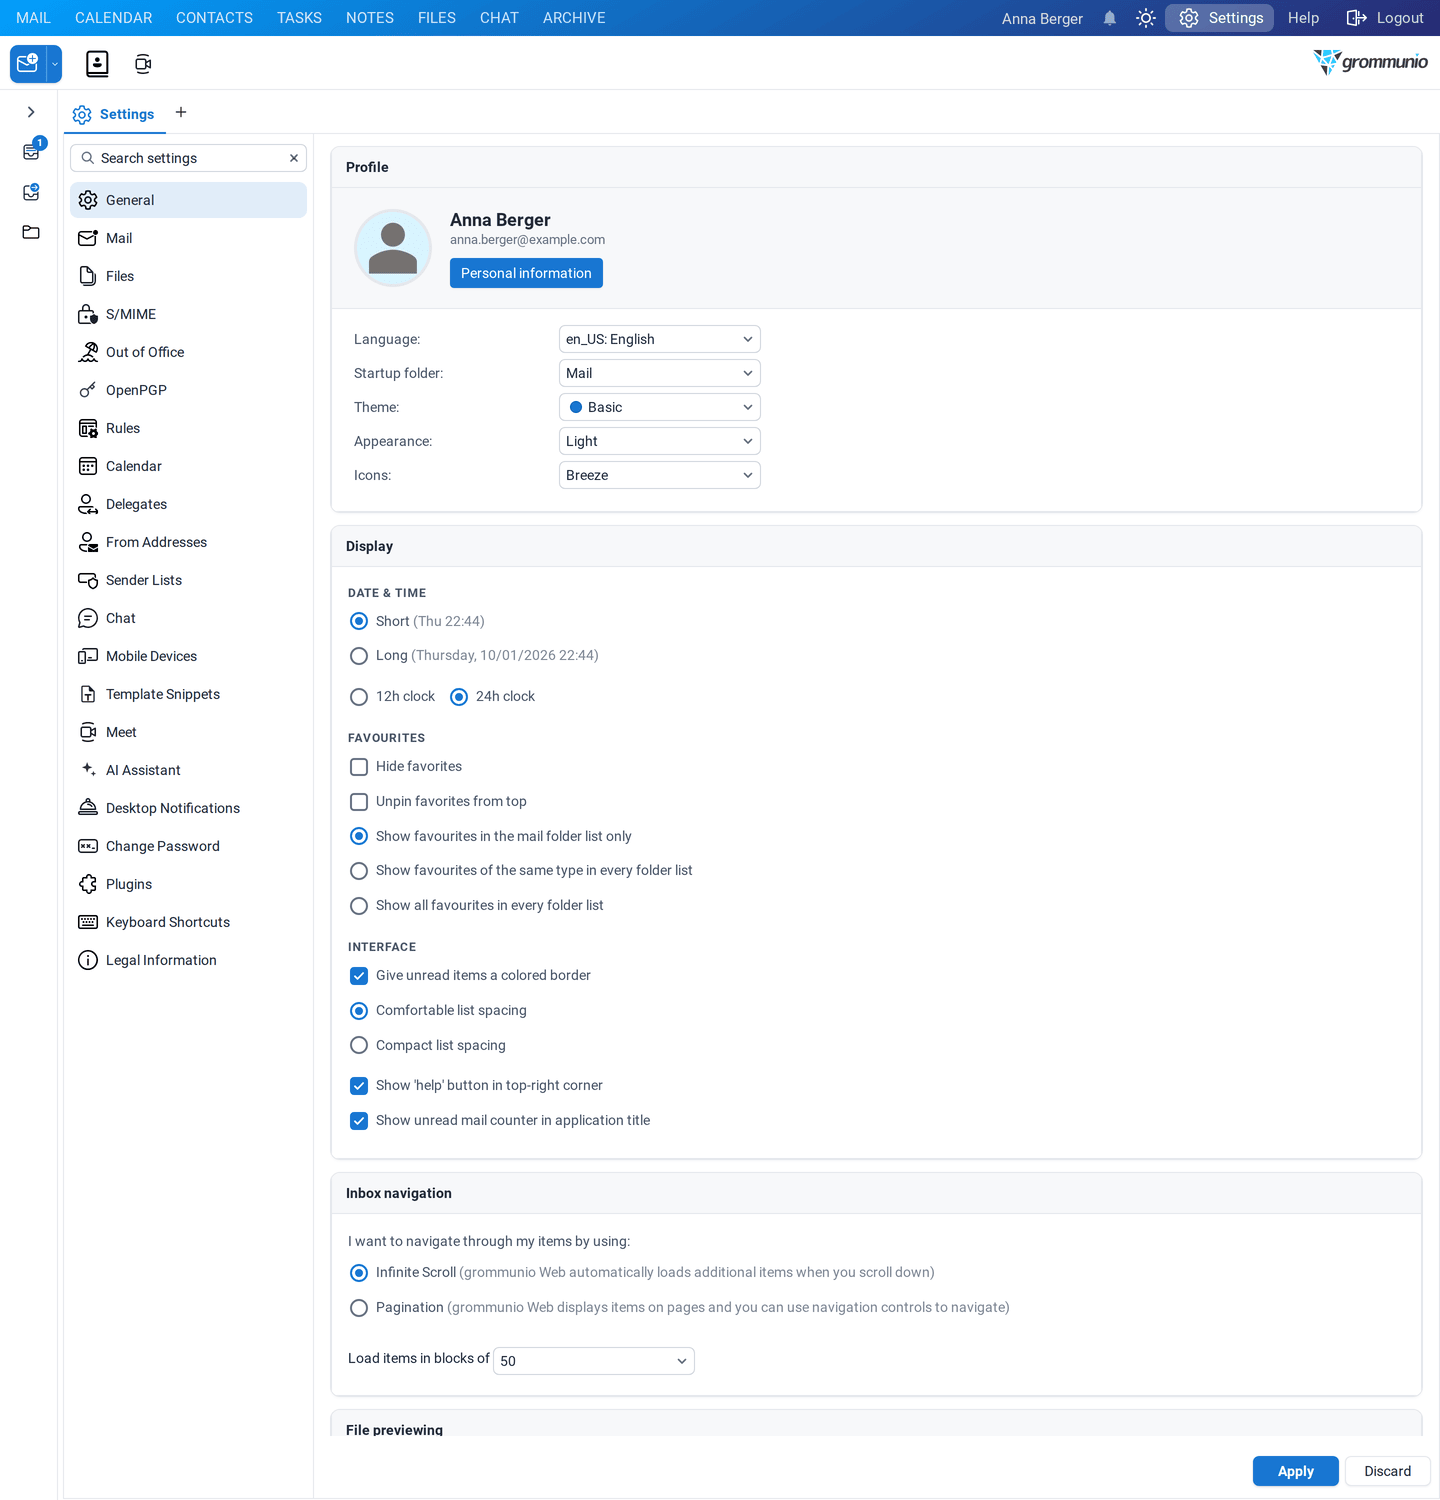The height and width of the screenshot is (1500, 1440).
Task: Select Compact list spacing
Action: point(359,1046)
